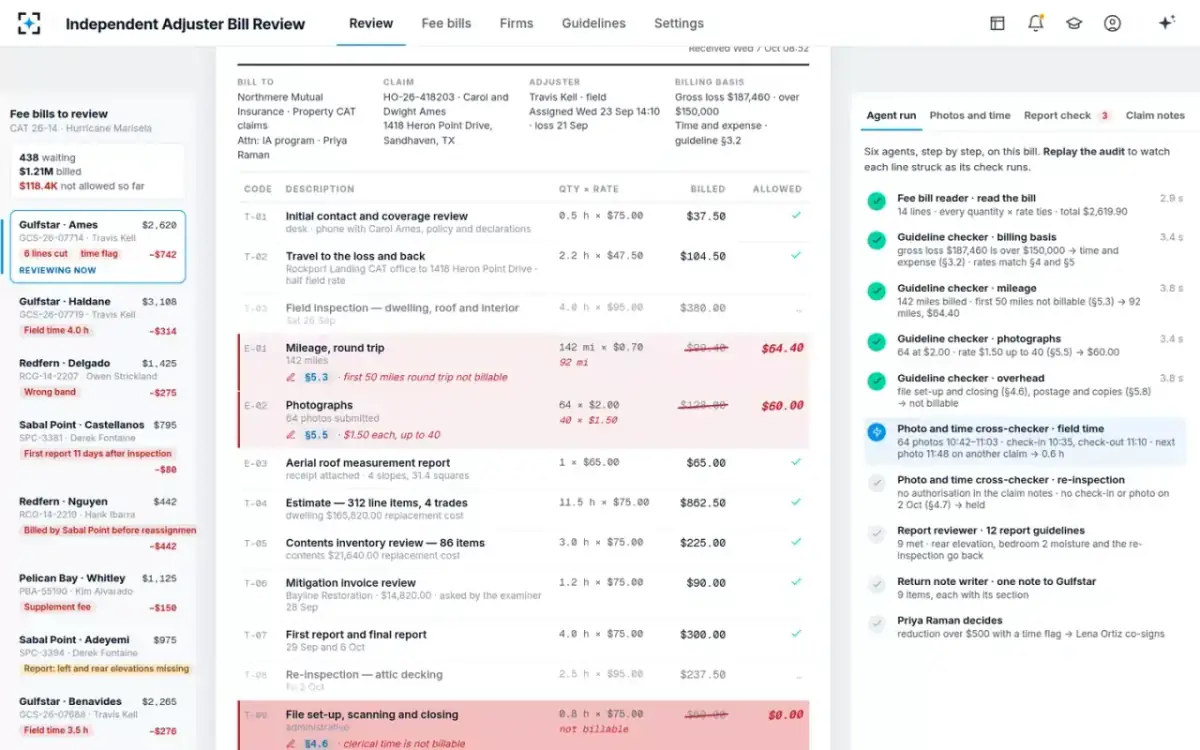Switch to the Review tab
Image resolution: width=1200 pixels, height=750 pixels.
click(371, 23)
